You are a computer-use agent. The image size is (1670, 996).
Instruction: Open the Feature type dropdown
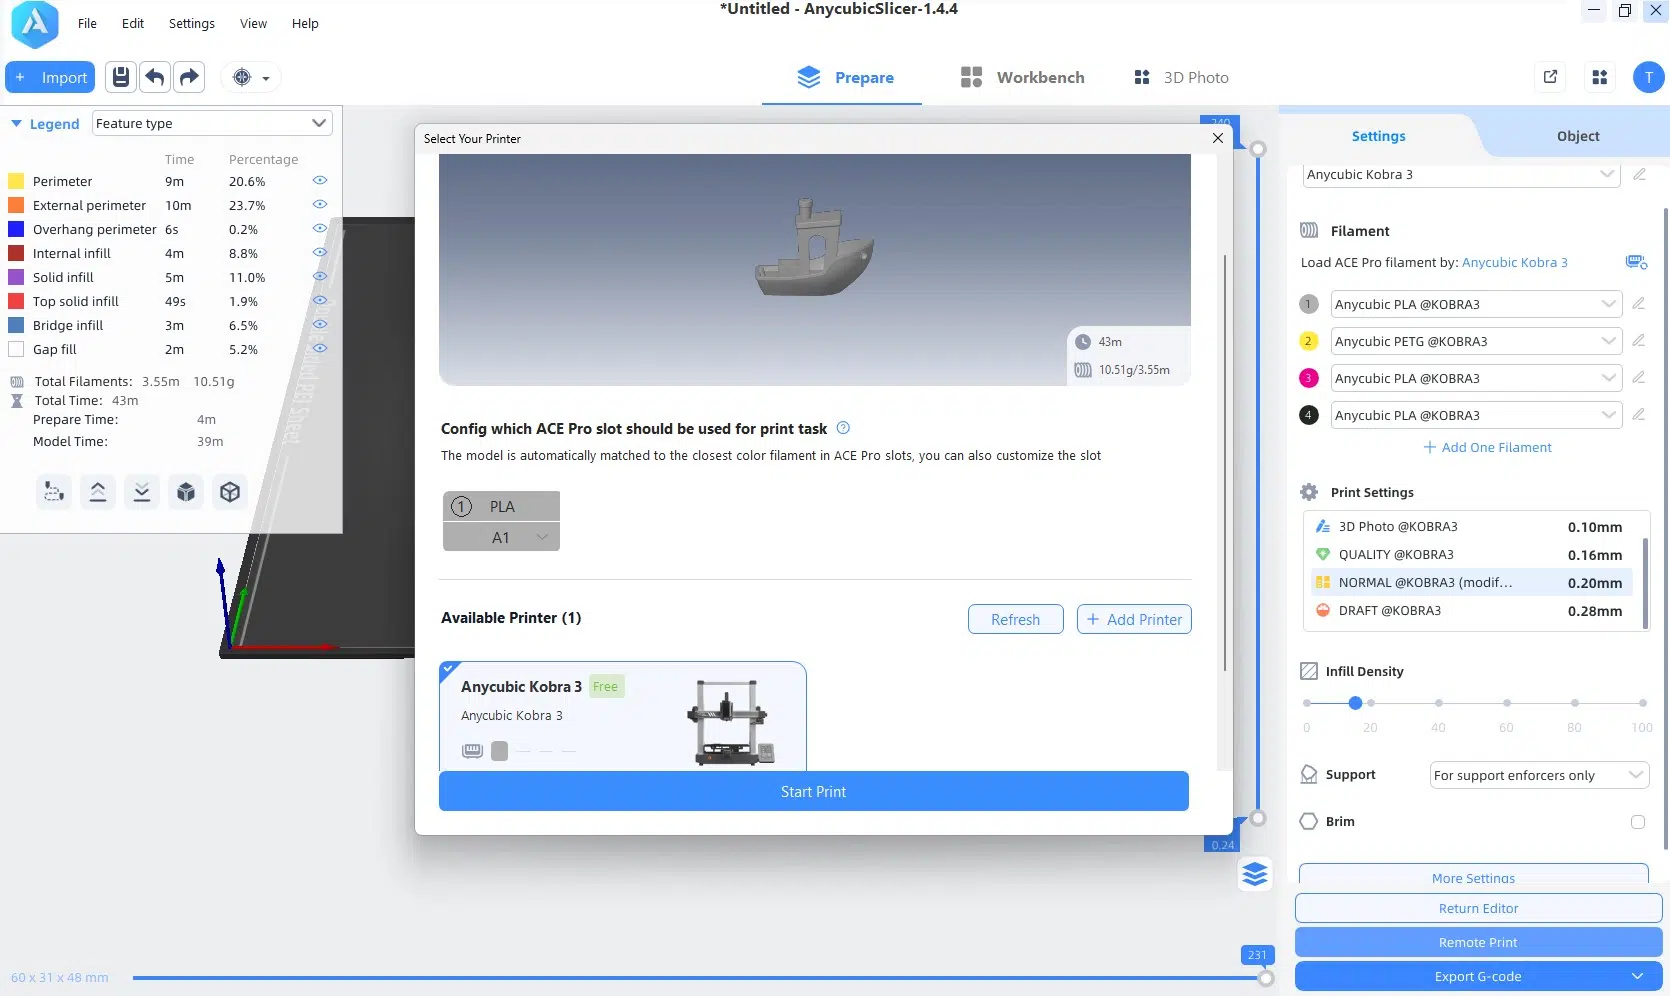coord(212,123)
